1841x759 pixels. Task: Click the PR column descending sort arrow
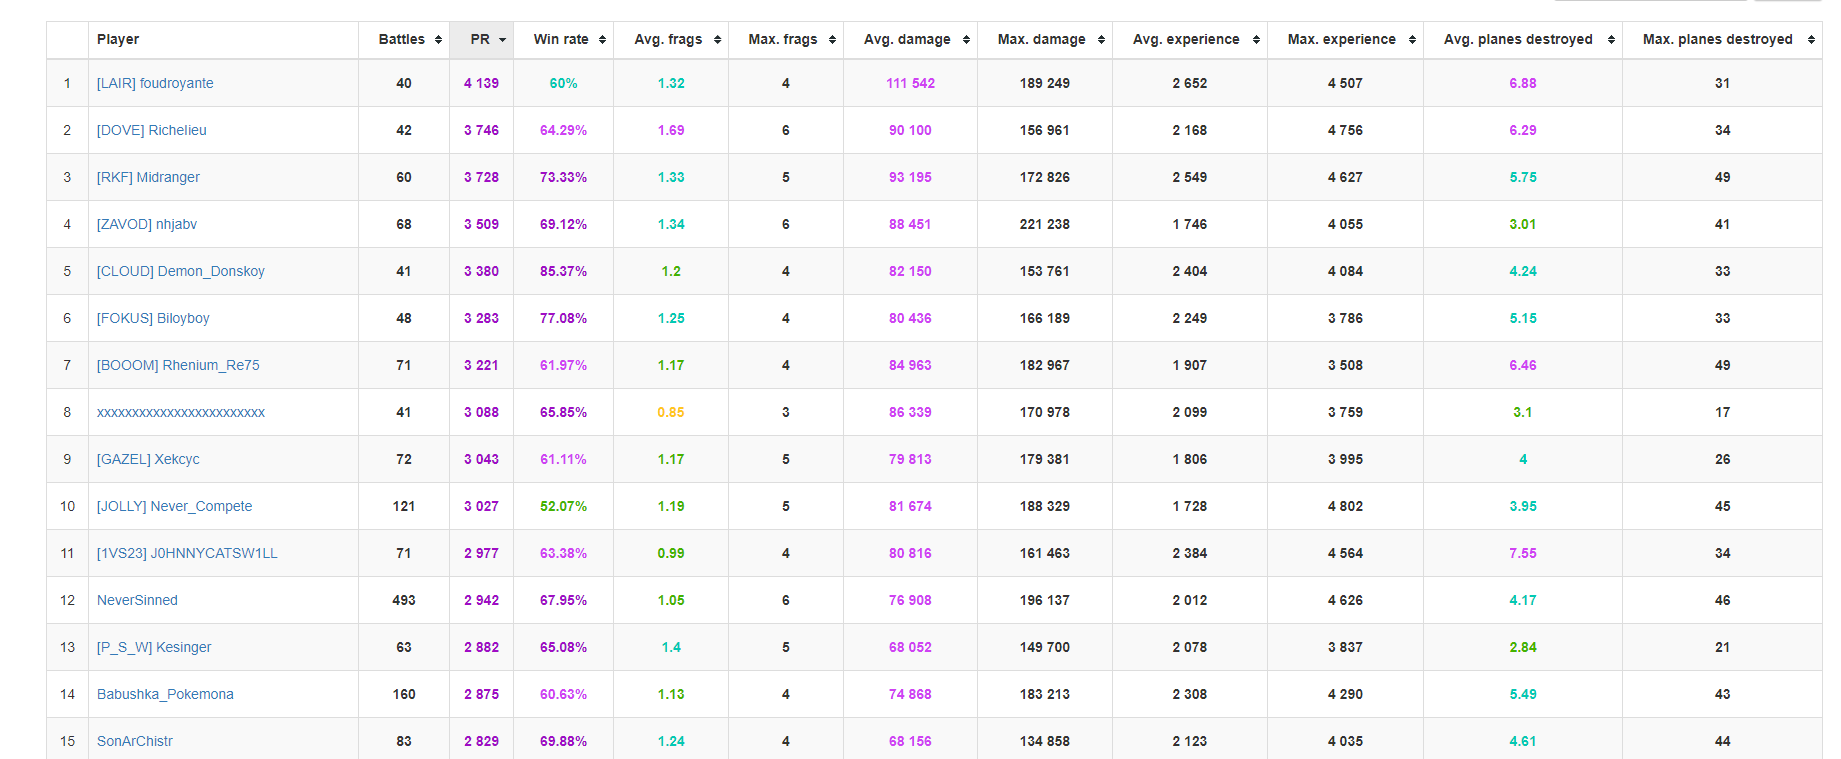coord(502,40)
